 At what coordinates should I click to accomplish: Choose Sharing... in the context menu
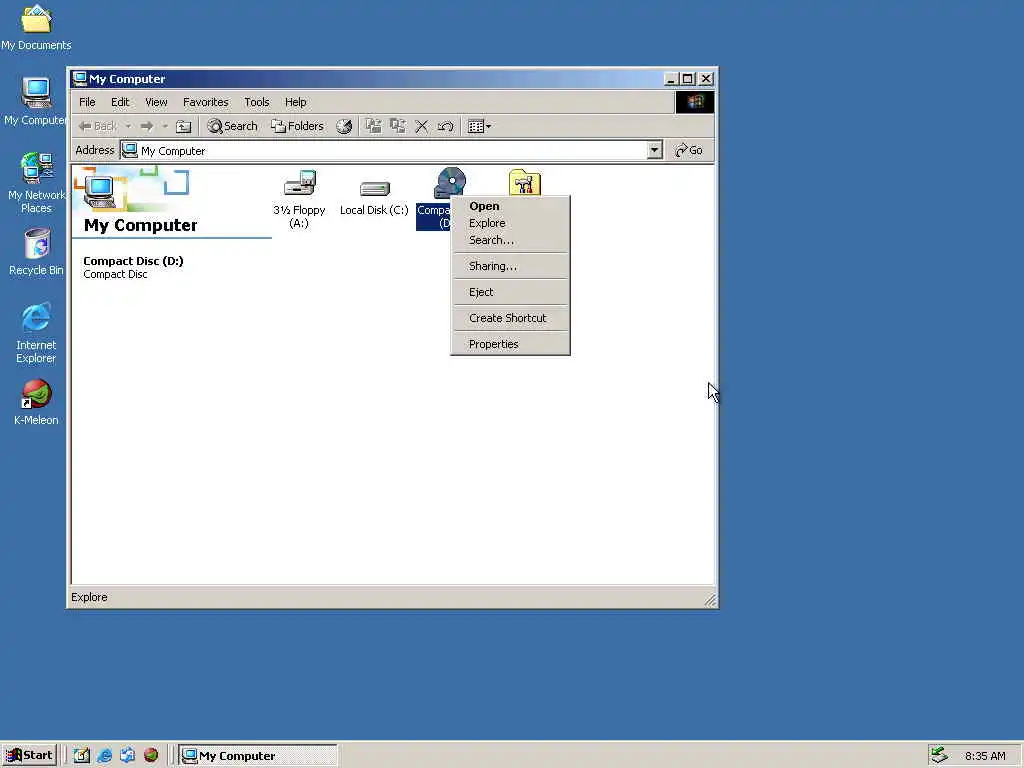click(510, 266)
